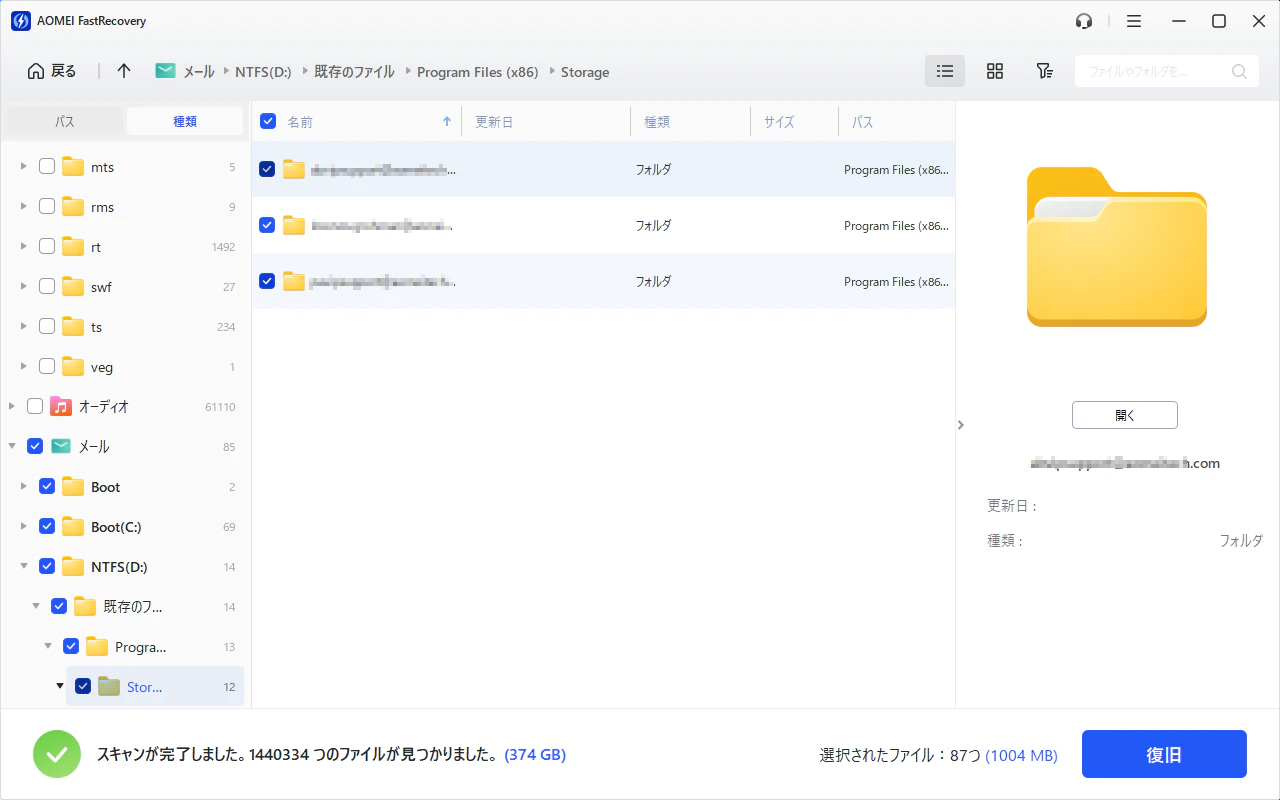Click the 開く button
This screenshot has height=800, width=1280.
coord(1125,415)
